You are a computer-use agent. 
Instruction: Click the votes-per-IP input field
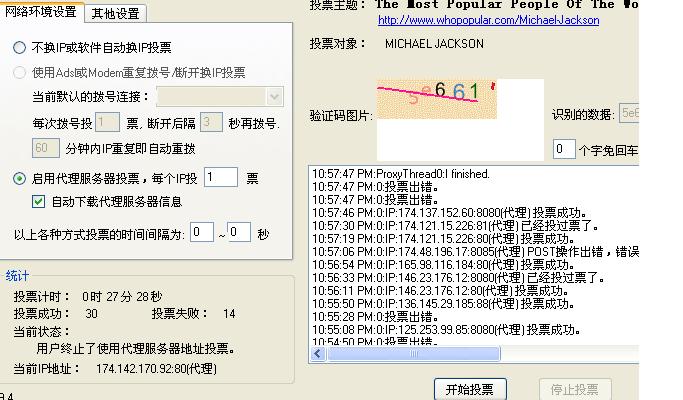[x=220, y=178]
